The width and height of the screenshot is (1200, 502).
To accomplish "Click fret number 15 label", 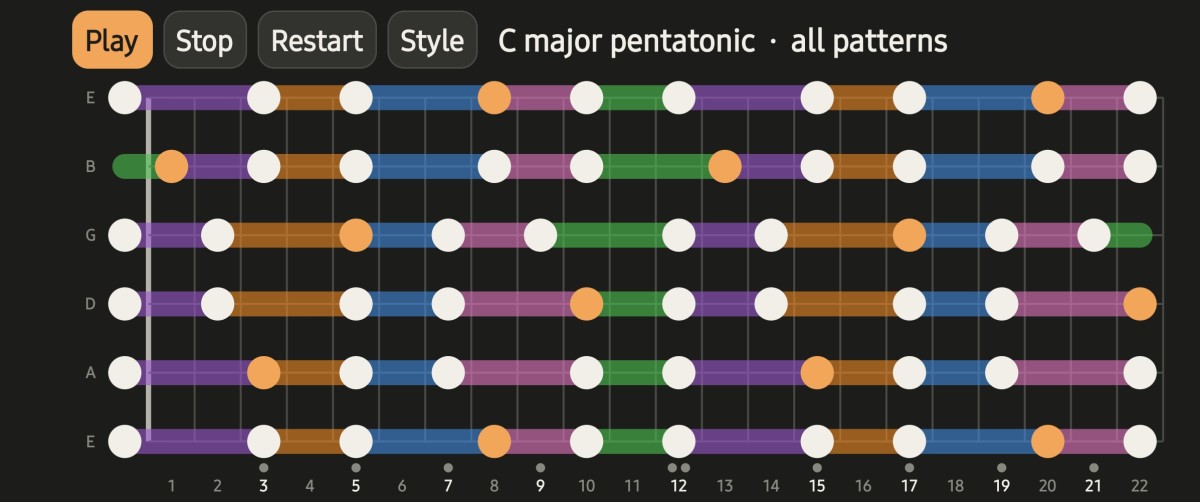I will [x=817, y=485].
